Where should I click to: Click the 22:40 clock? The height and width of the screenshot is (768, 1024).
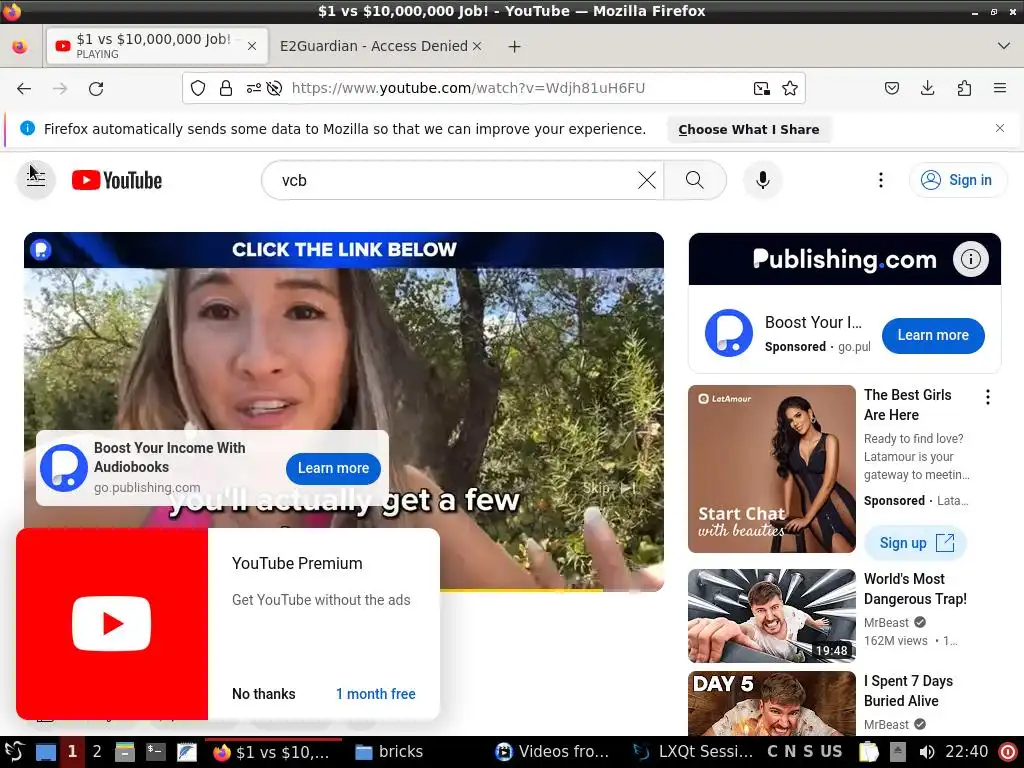967,752
